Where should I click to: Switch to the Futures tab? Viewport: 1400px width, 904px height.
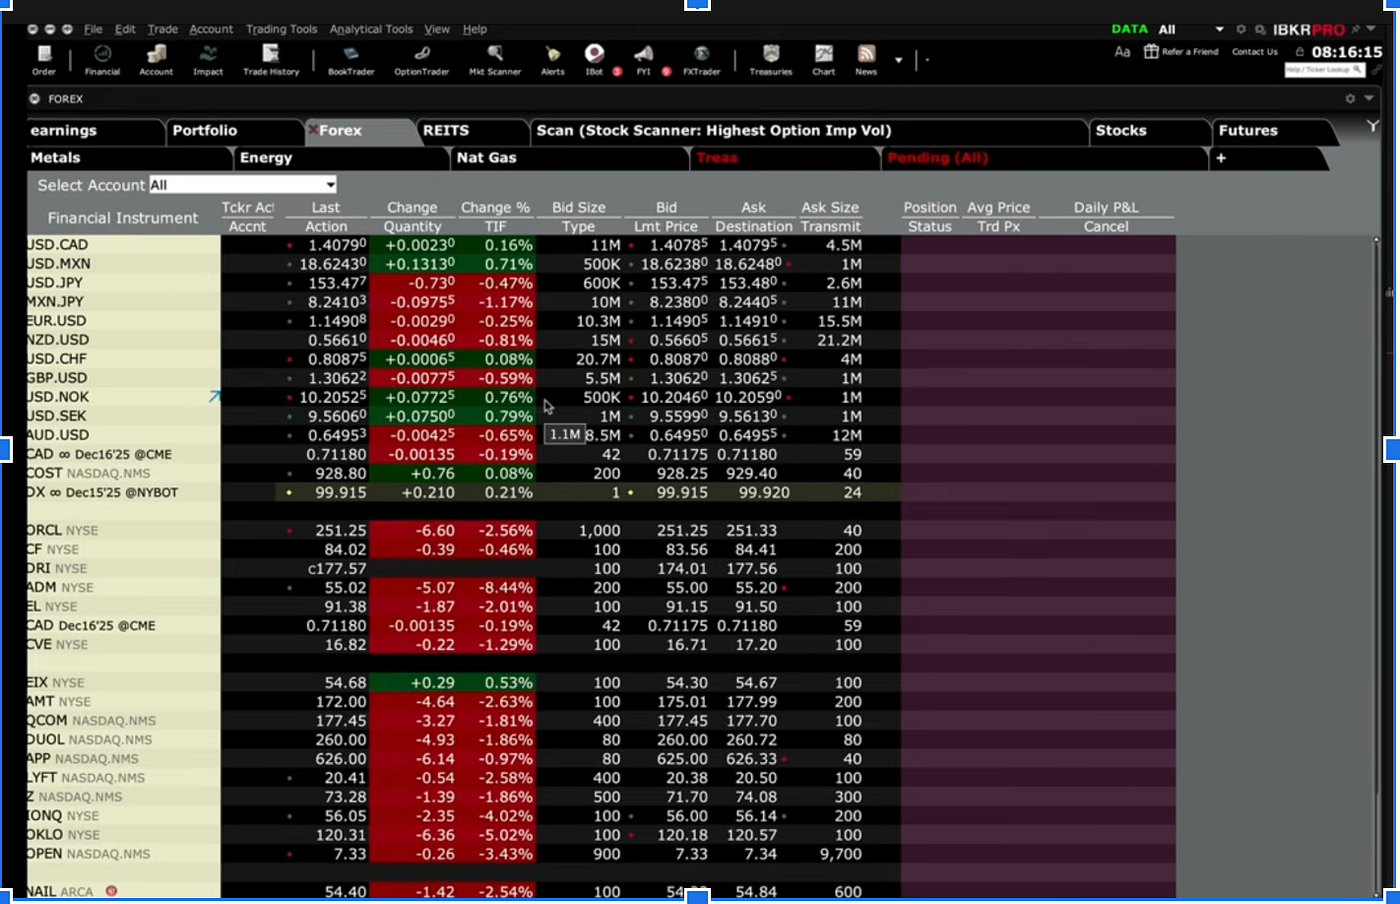[x=1273, y=131]
